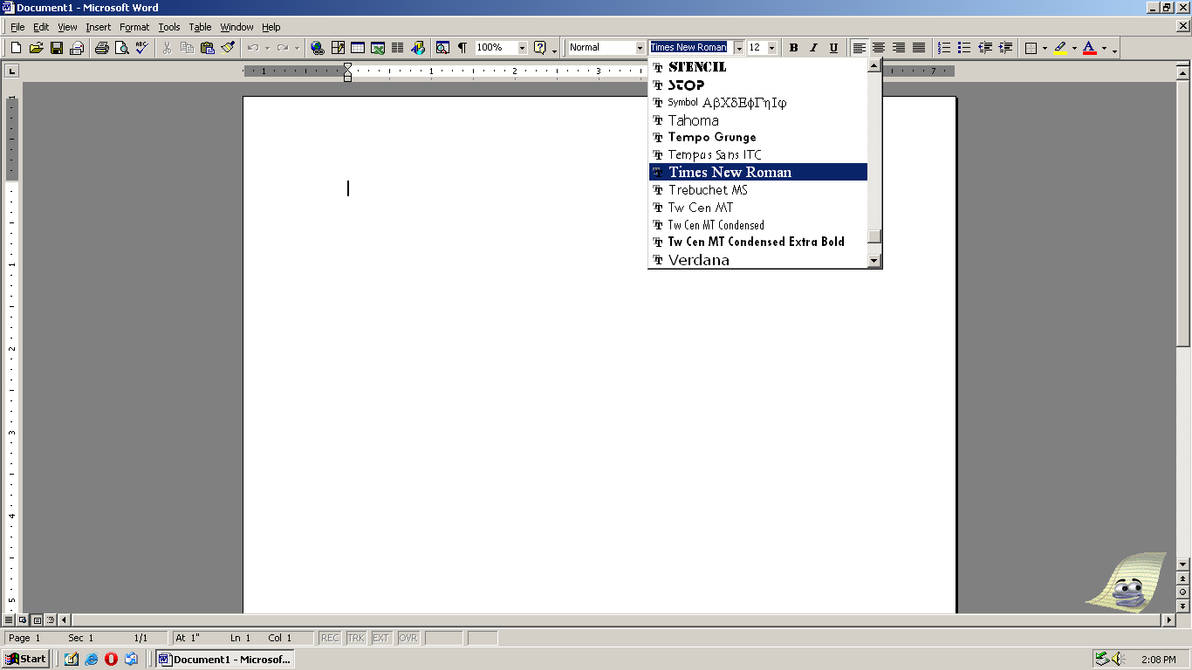Enable bold formatting
This screenshot has width=1192, height=670.
pos(793,47)
